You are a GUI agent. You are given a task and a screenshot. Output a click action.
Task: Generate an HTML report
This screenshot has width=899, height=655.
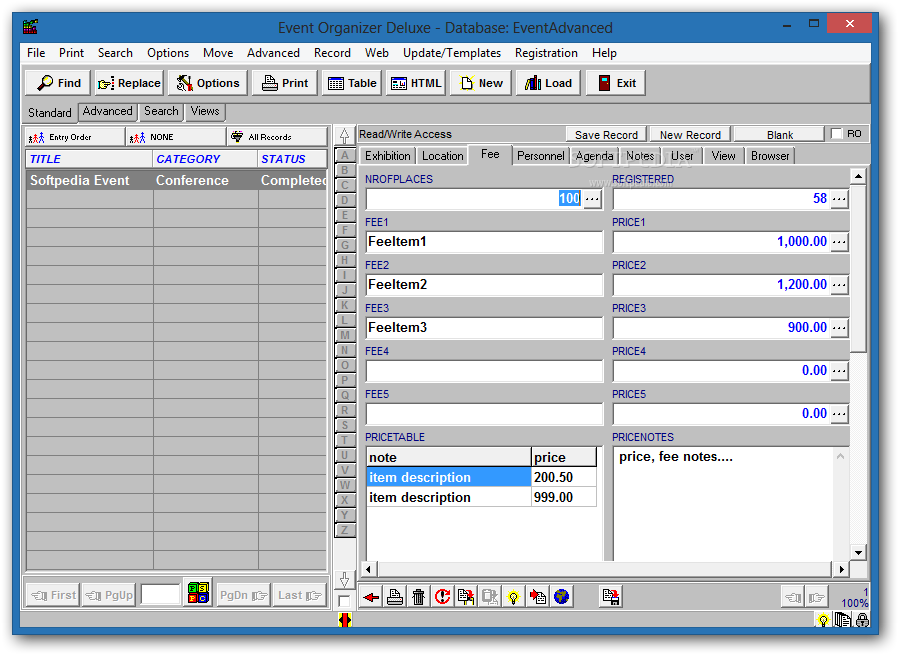coord(416,83)
